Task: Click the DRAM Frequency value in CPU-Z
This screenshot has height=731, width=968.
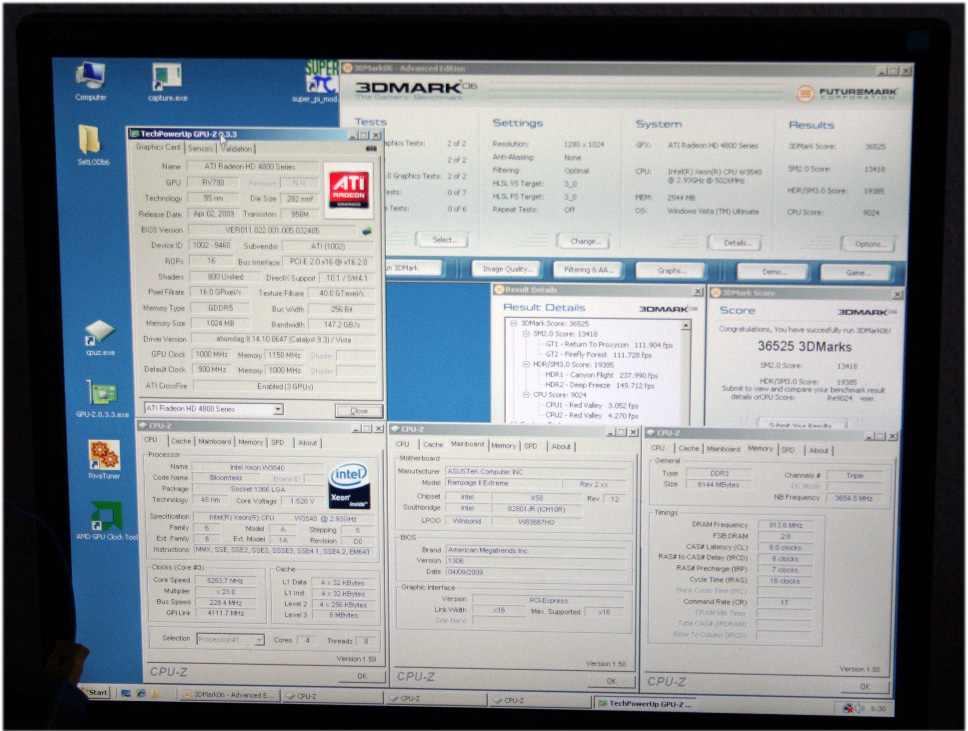Action: click(785, 525)
